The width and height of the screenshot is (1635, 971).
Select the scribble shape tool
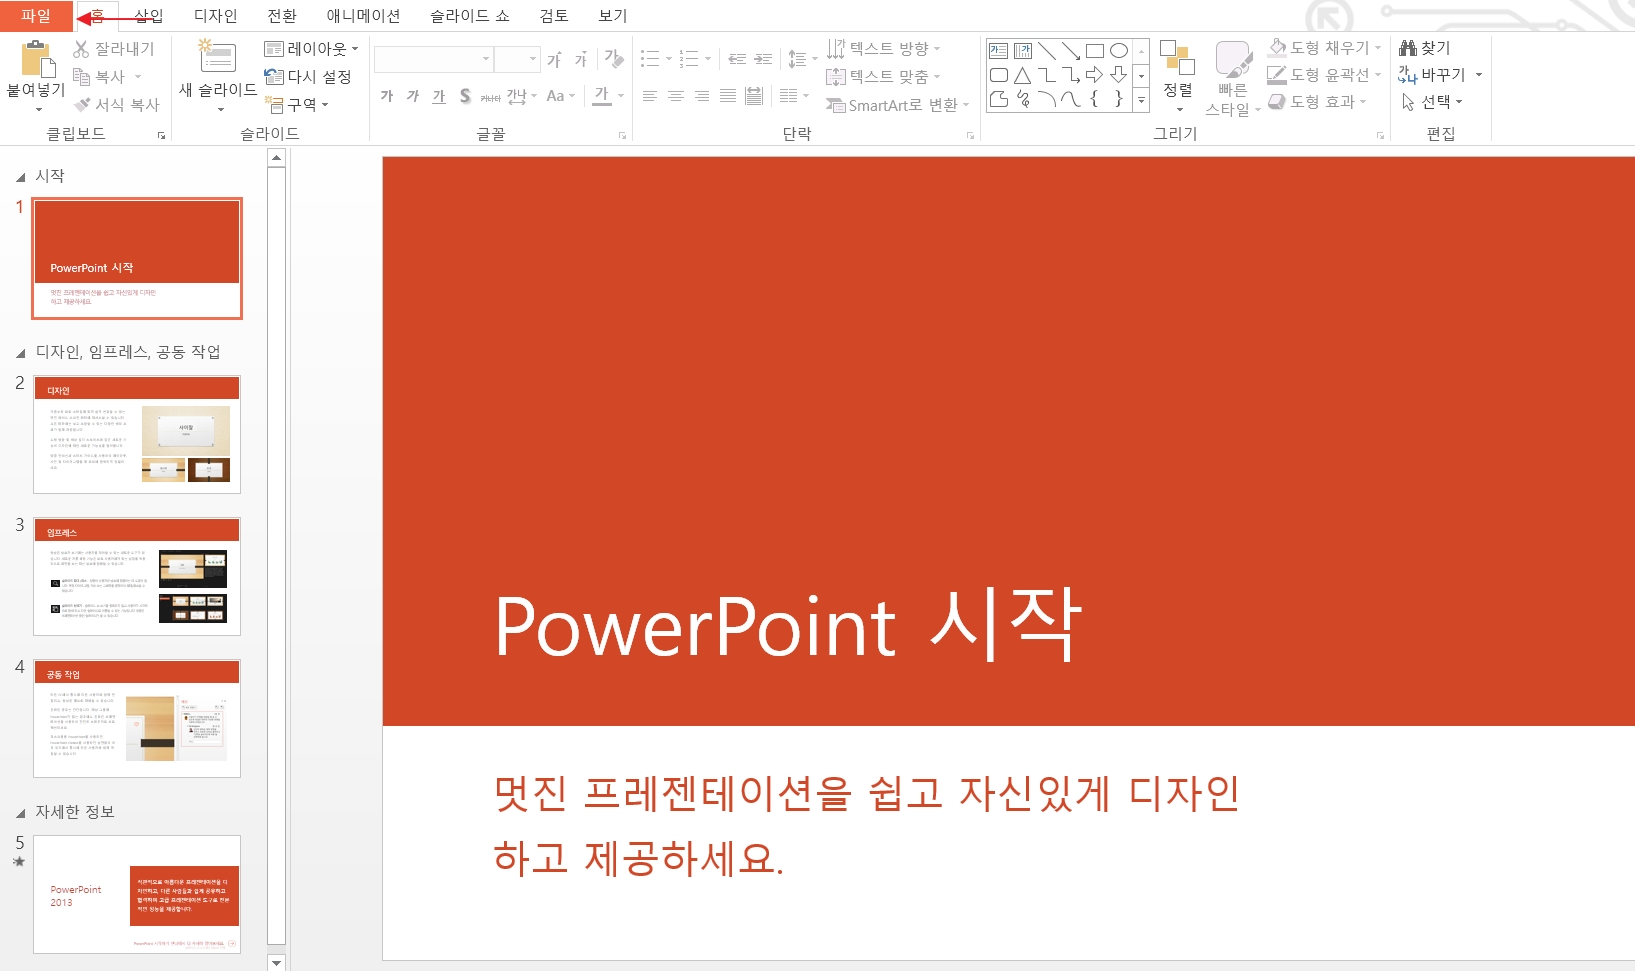1022,99
